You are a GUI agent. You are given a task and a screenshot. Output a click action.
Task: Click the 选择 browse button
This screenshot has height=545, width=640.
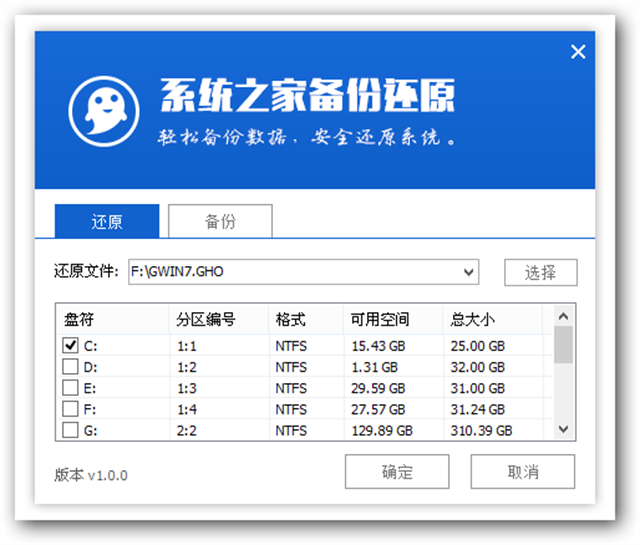coord(539,272)
